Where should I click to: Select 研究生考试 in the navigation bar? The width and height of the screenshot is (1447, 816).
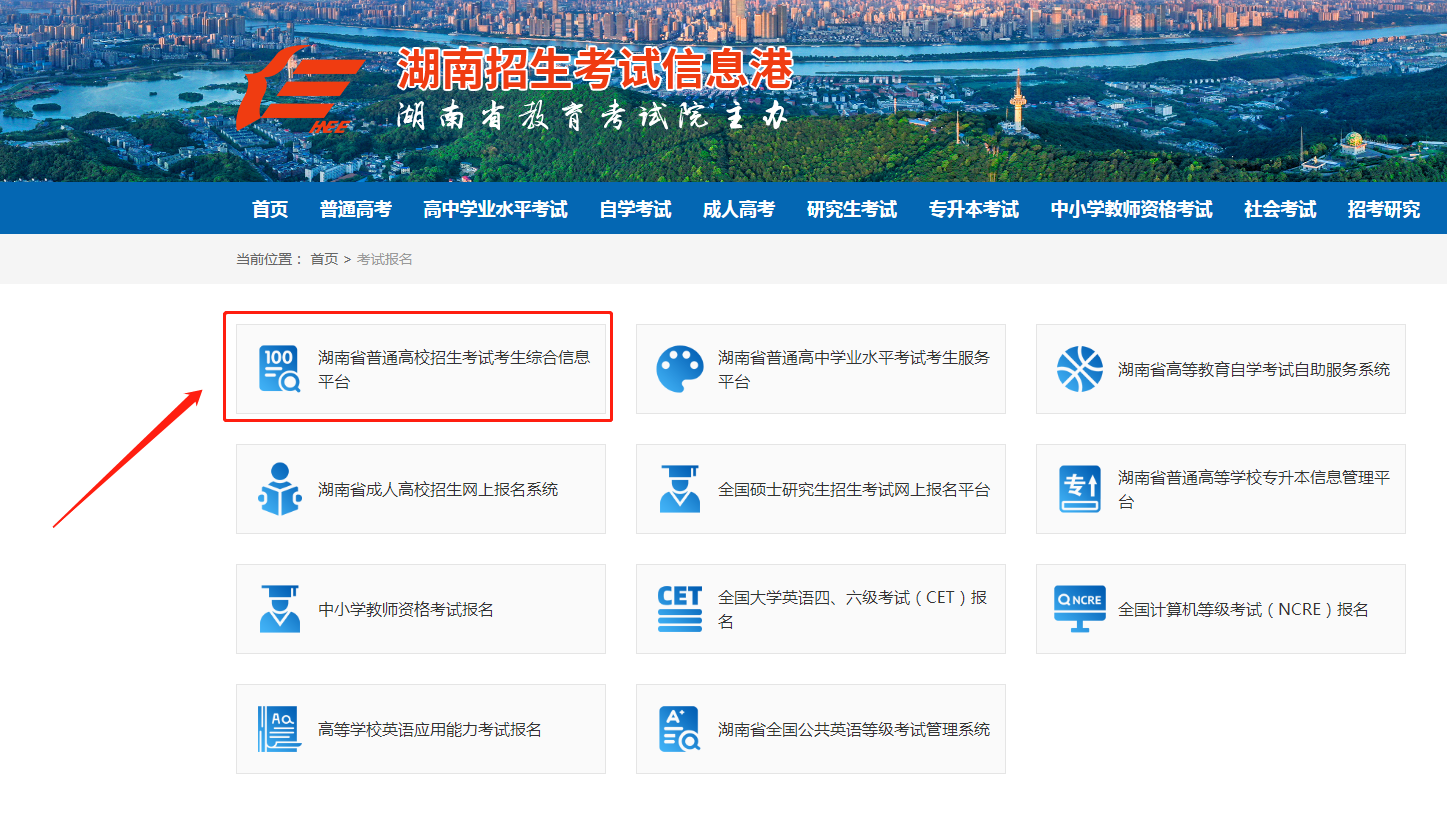point(851,209)
